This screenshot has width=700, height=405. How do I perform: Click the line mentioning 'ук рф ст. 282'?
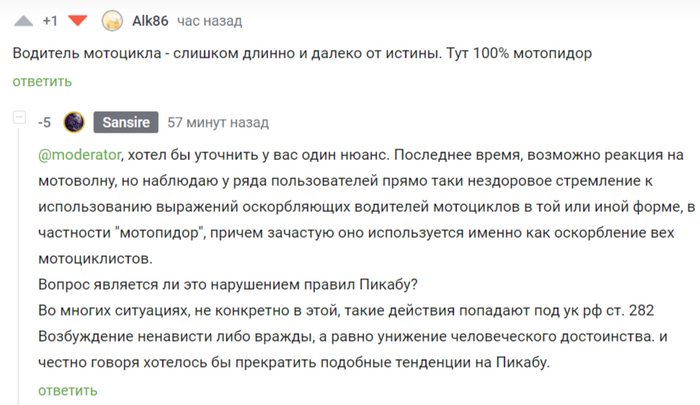[346, 310]
